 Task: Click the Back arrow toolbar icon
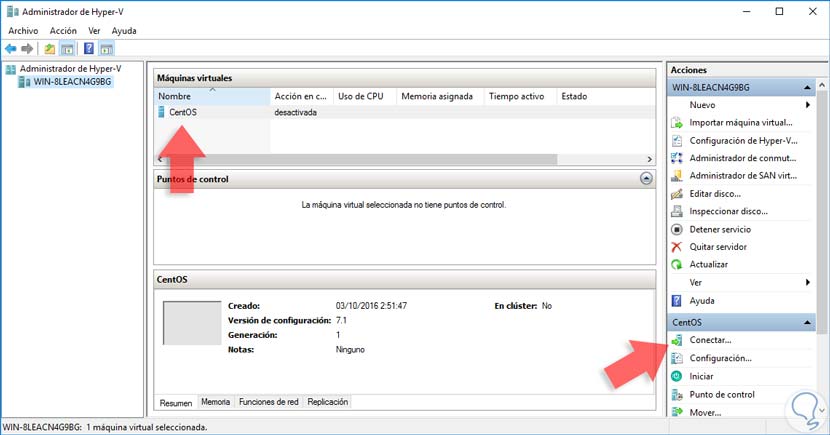[x=11, y=49]
